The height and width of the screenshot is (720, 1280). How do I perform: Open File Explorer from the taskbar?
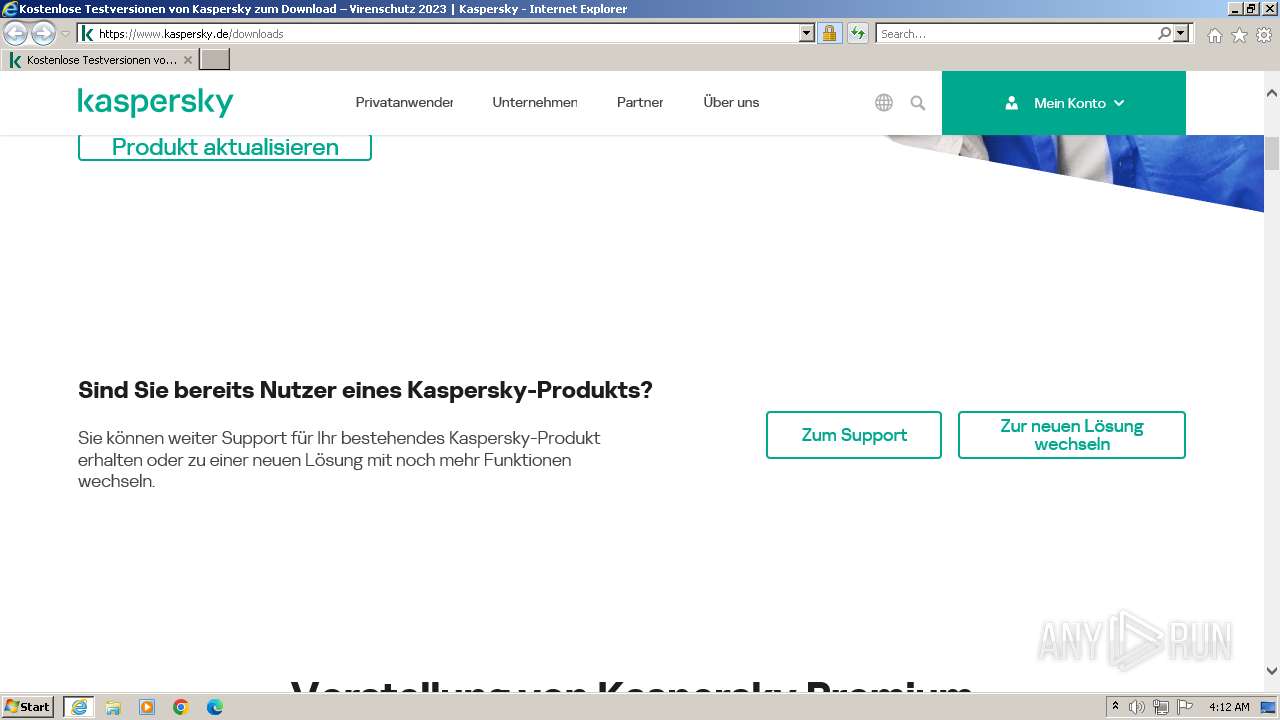pos(113,707)
